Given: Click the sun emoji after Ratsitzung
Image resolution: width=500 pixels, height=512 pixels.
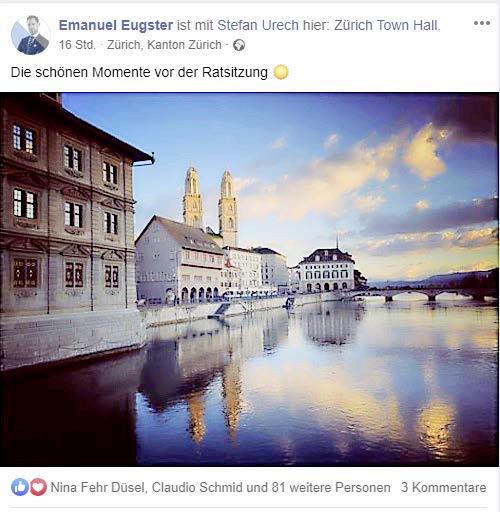Looking at the screenshot, I should click(281, 72).
